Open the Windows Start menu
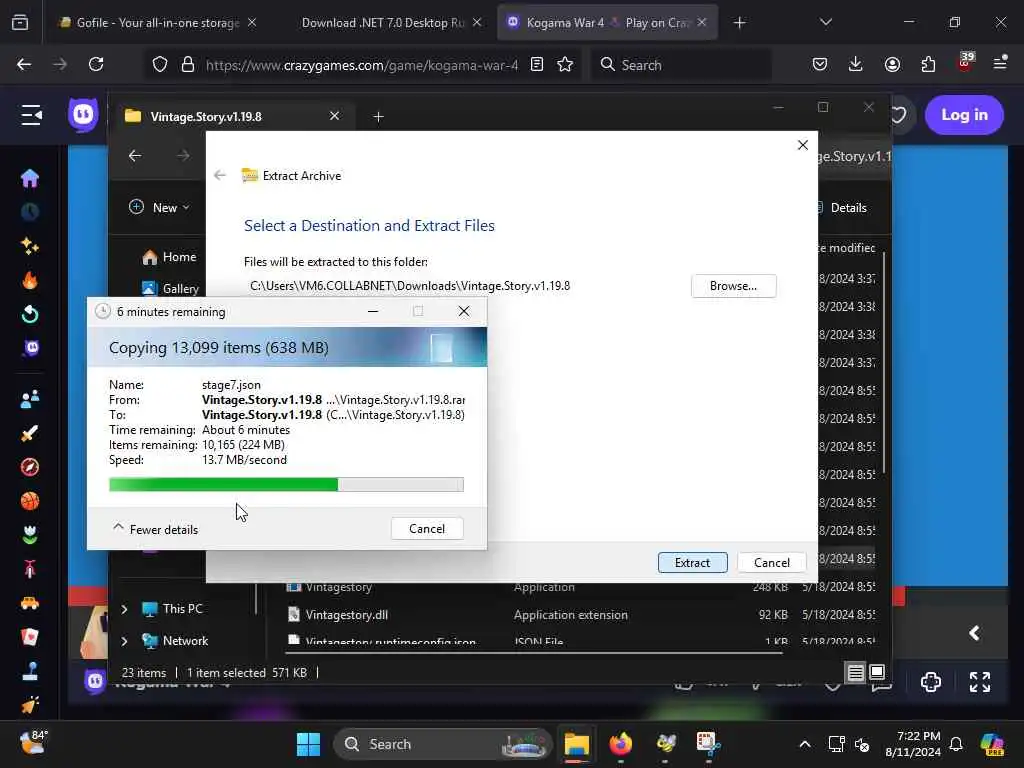 tap(308, 744)
